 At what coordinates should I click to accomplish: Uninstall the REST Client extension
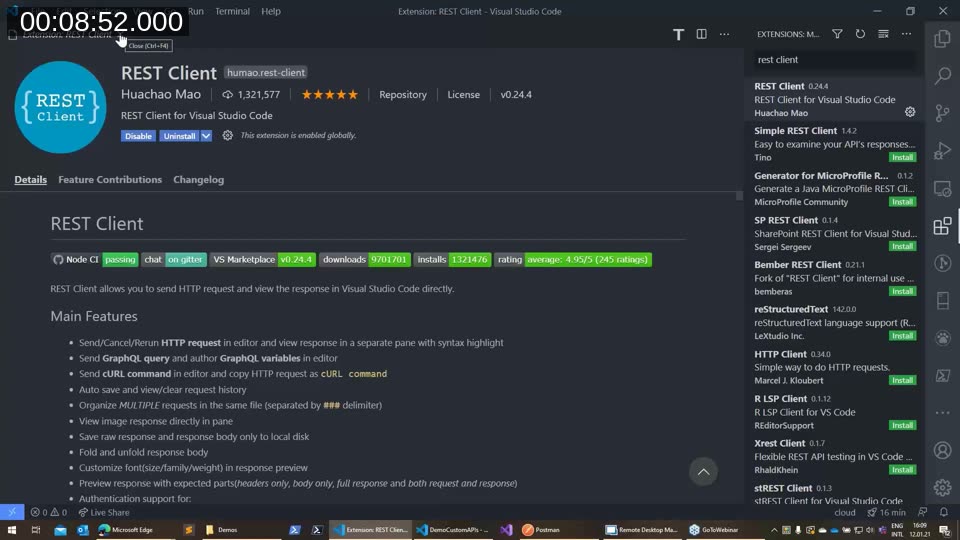click(179, 136)
